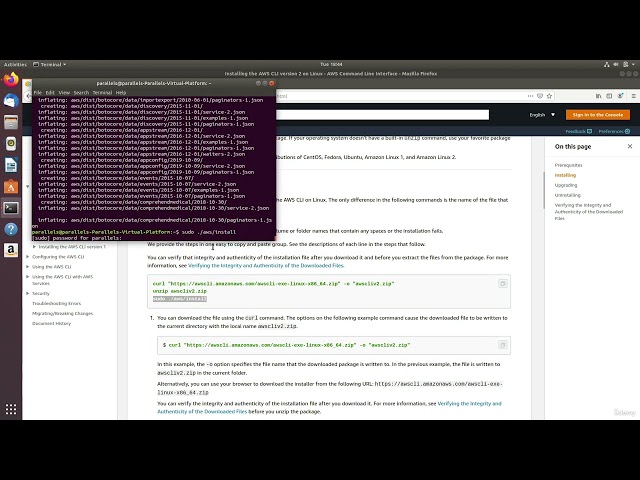Open the Help icon in dock
640x480 pixels.
11,229
